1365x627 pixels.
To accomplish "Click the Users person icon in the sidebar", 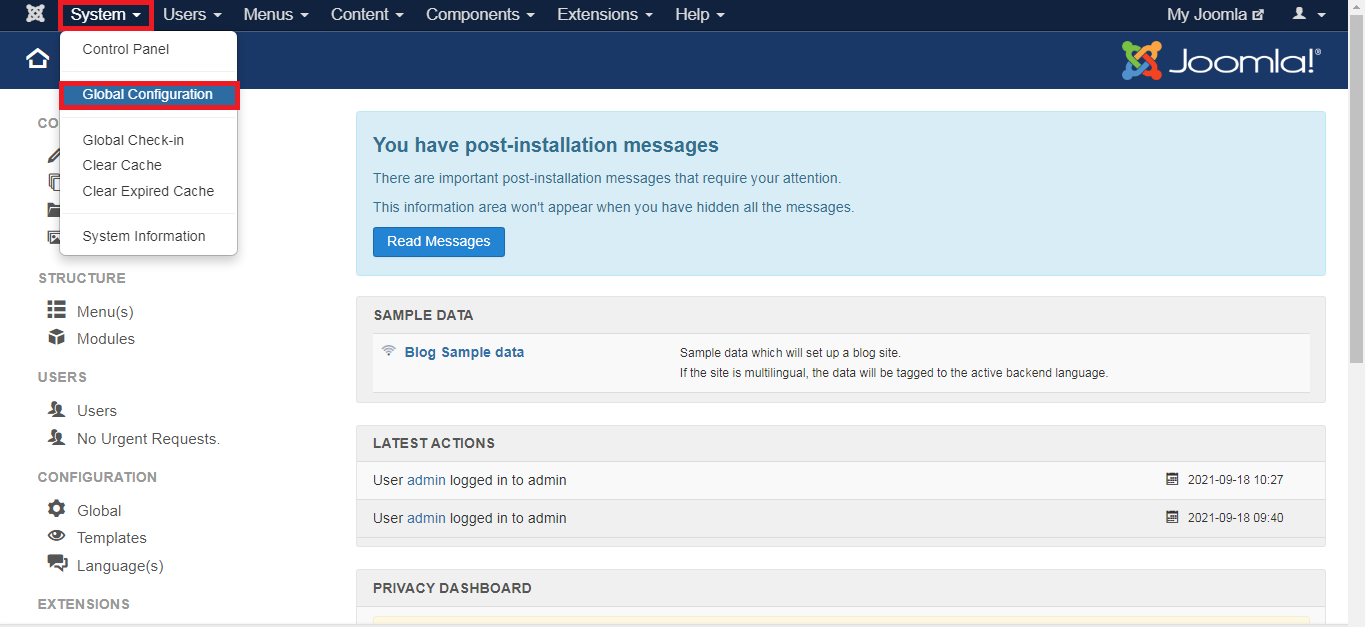I will (x=56, y=409).
